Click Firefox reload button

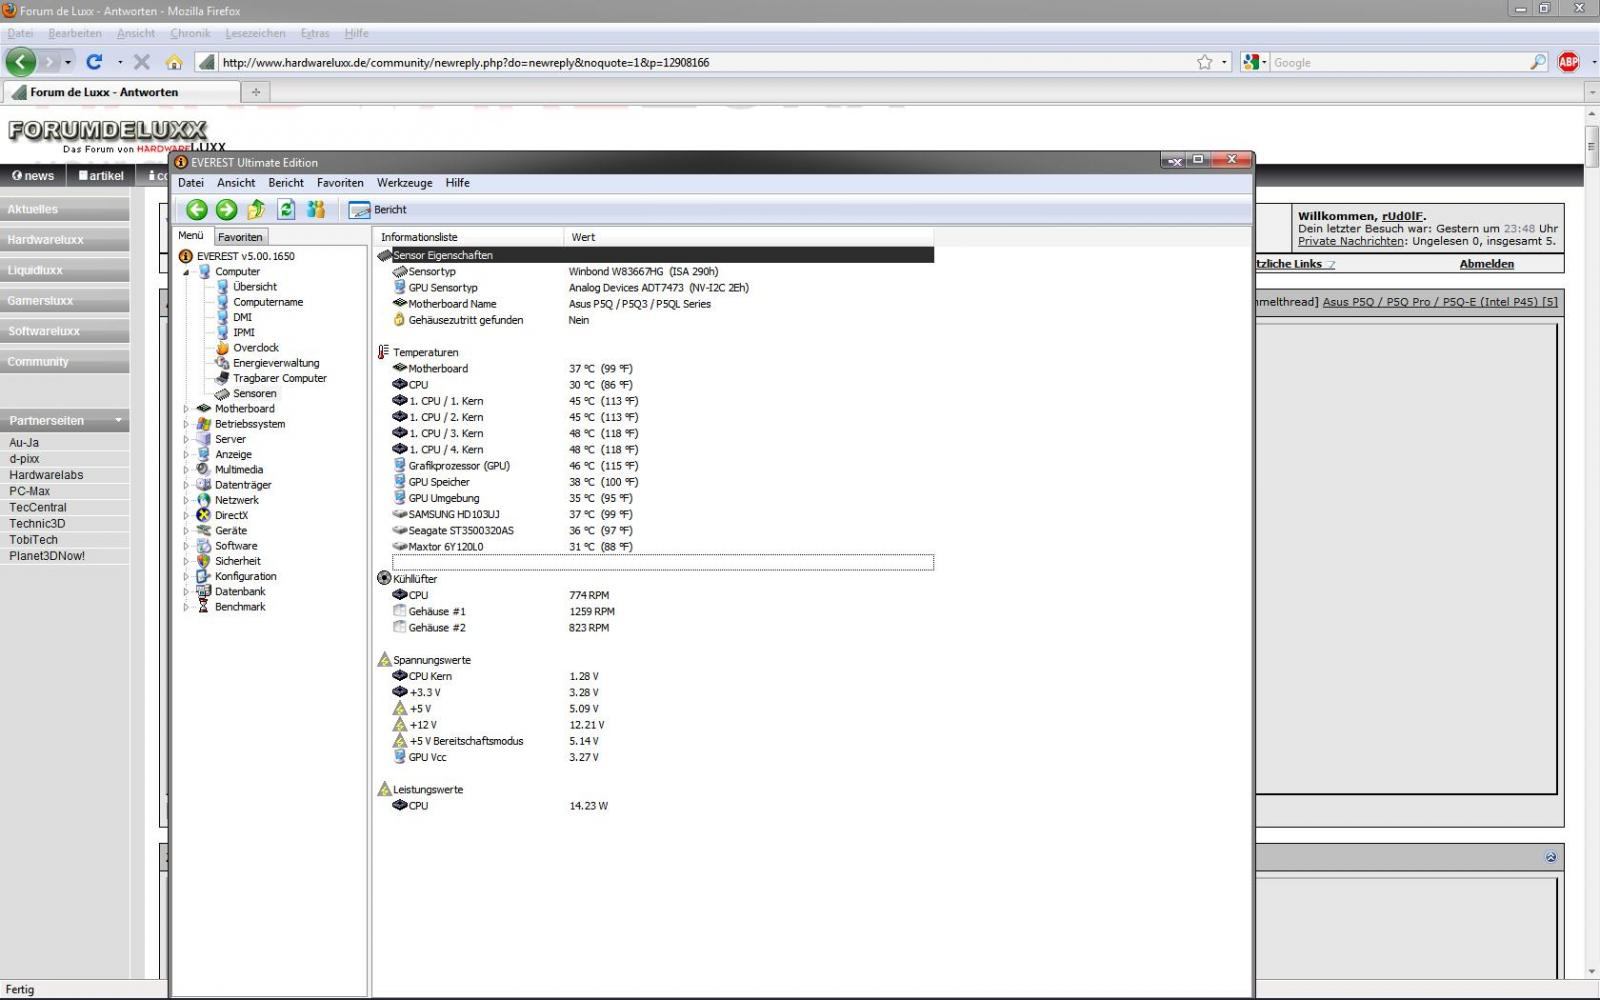point(94,62)
